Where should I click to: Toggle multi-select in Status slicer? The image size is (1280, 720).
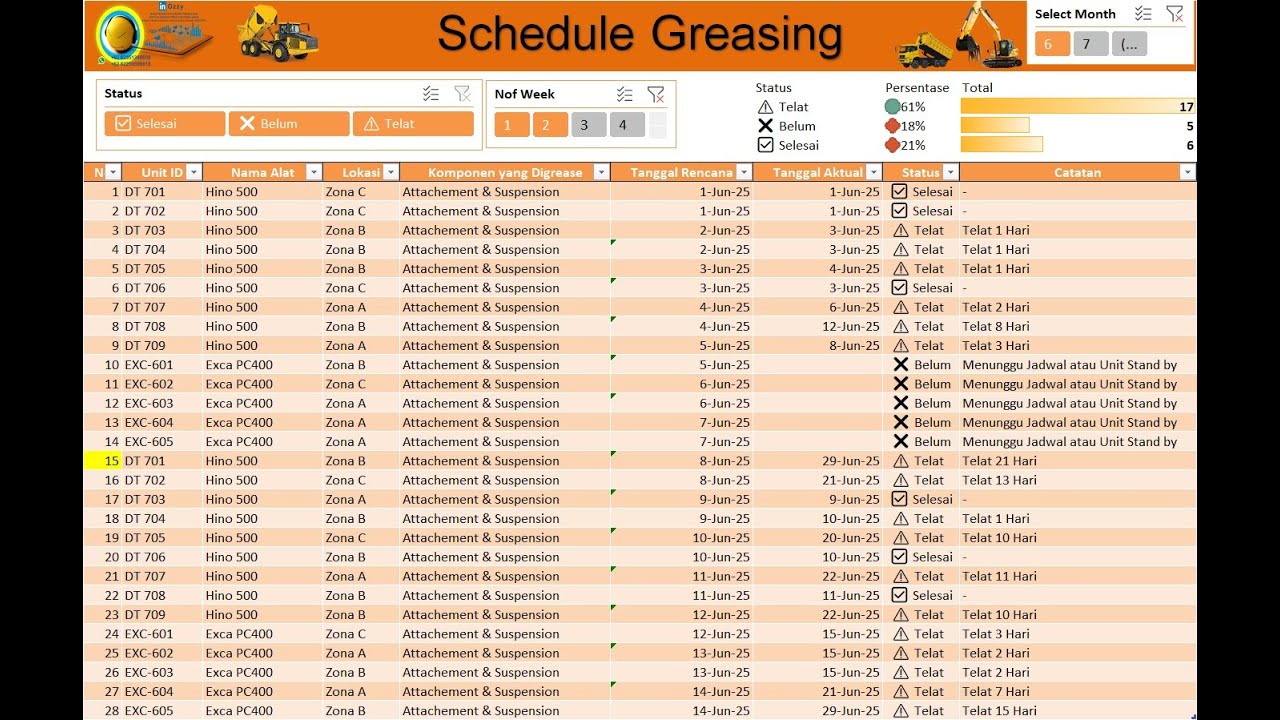click(431, 93)
